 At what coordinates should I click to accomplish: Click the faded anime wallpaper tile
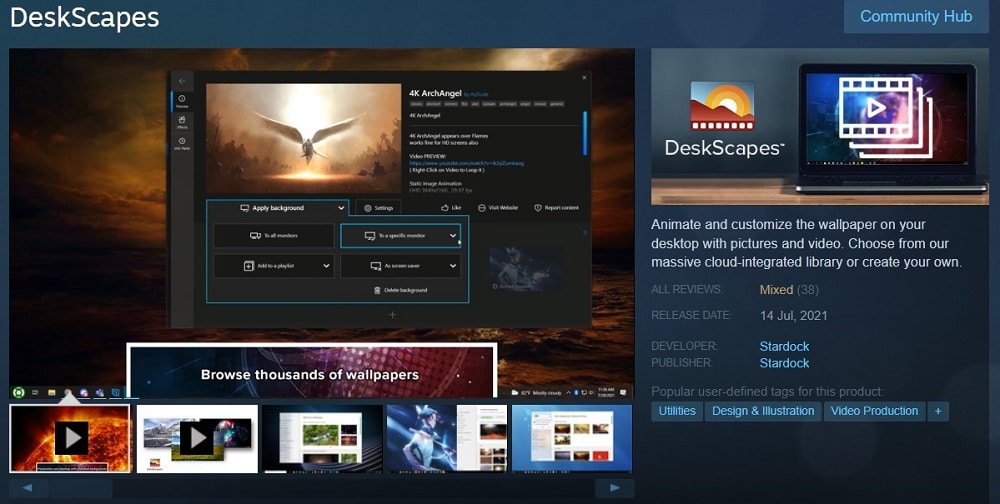526,269
